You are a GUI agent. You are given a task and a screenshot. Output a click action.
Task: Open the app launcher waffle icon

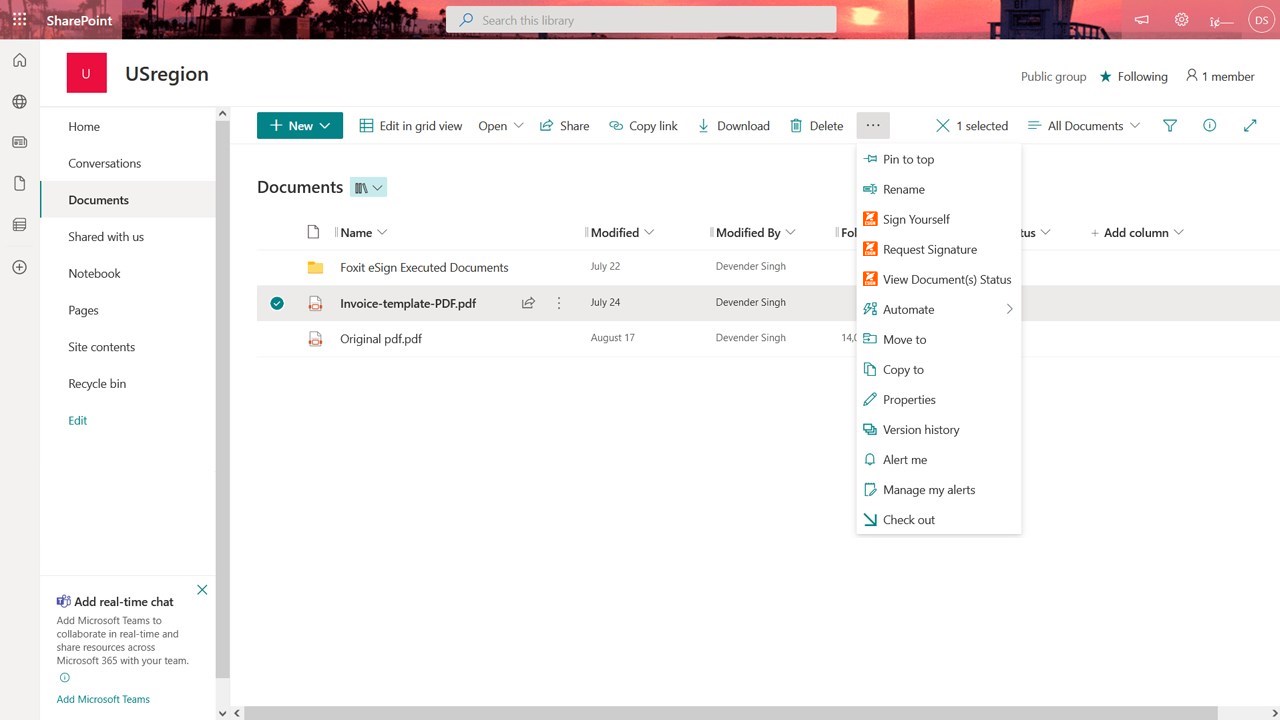[19, 19]
